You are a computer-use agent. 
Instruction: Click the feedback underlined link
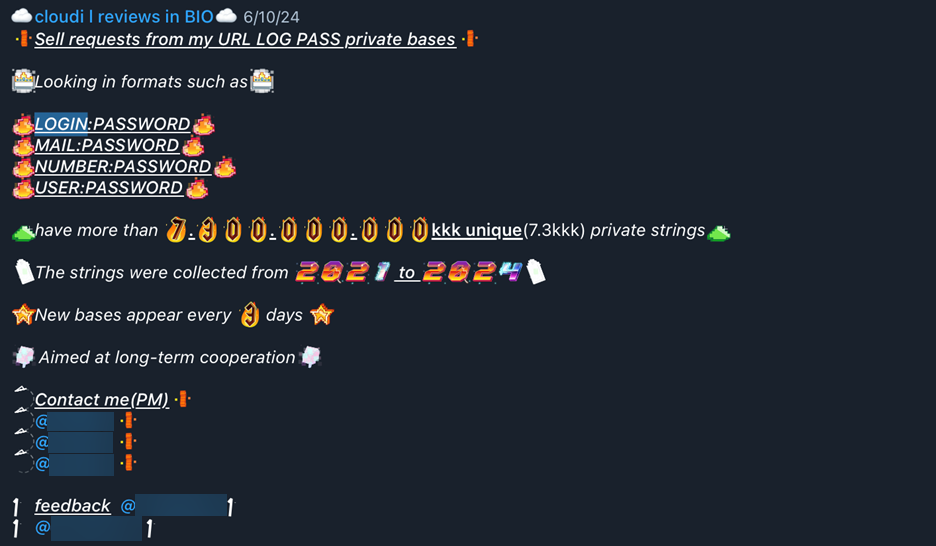tap(72, 505)
